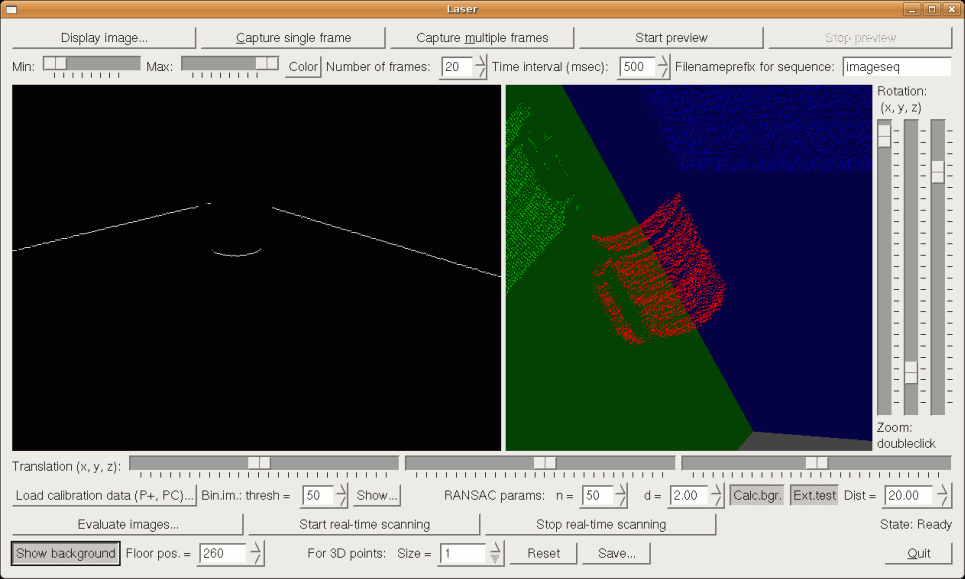Click Stop real-time scanning
This screenshot has width=965, height=579.
click(x=601, y=524)
